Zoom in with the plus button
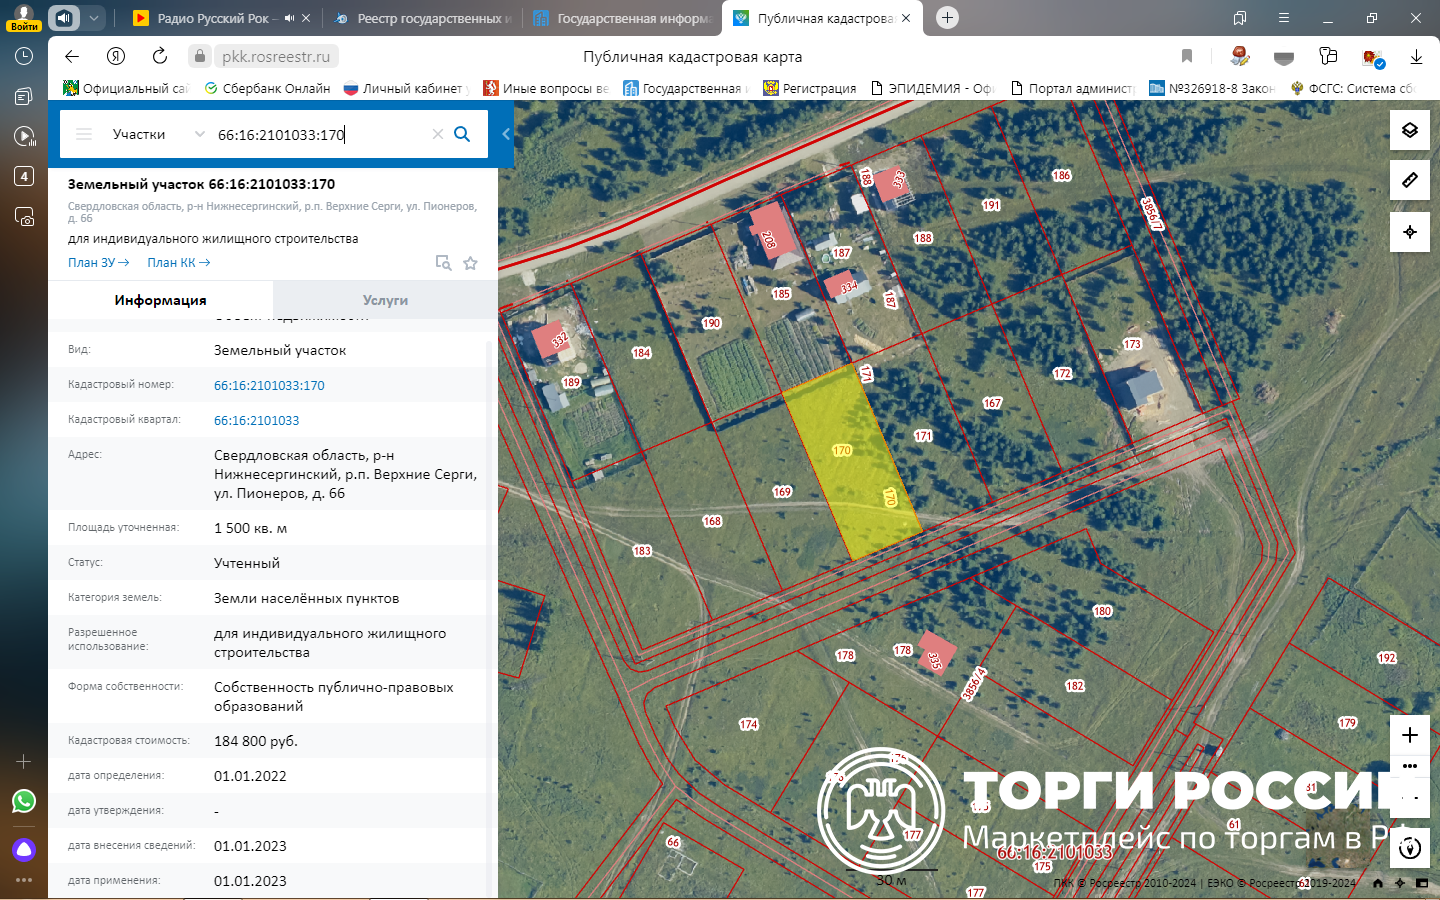Viewport: 1440px width, 900px height. click(1409, 735)
